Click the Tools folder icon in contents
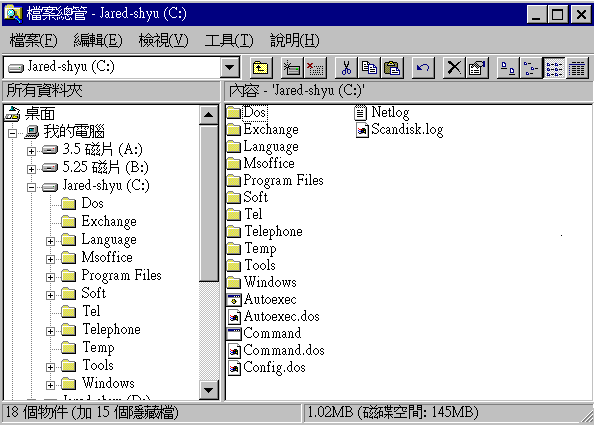The width and height of the screenshot is (594, 425). pyautogui.click(x=234, y=266)
